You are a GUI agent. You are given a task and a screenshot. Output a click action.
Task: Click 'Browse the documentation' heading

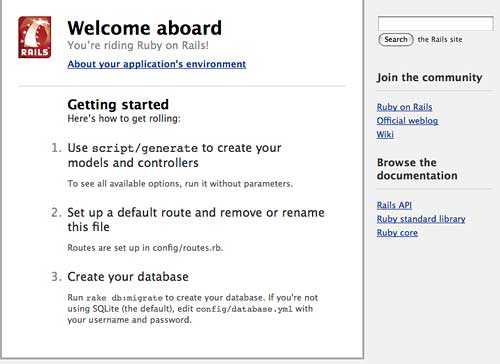(x=417, y=169)
